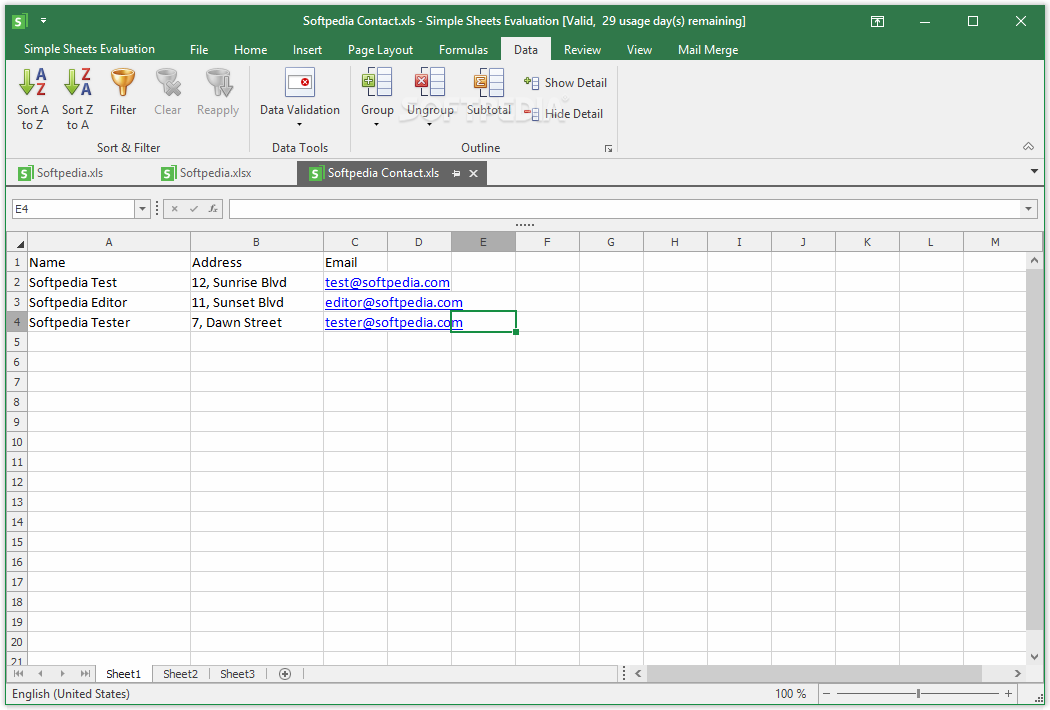This screenshot has width=1050, height=710.
Task: Open the Mail Merge tab
Action: click(x=708, y=50)
